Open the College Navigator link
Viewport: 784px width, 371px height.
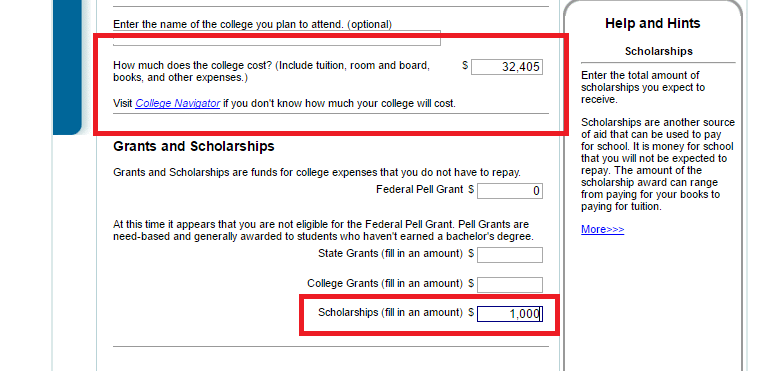click(x=178, y=104)
